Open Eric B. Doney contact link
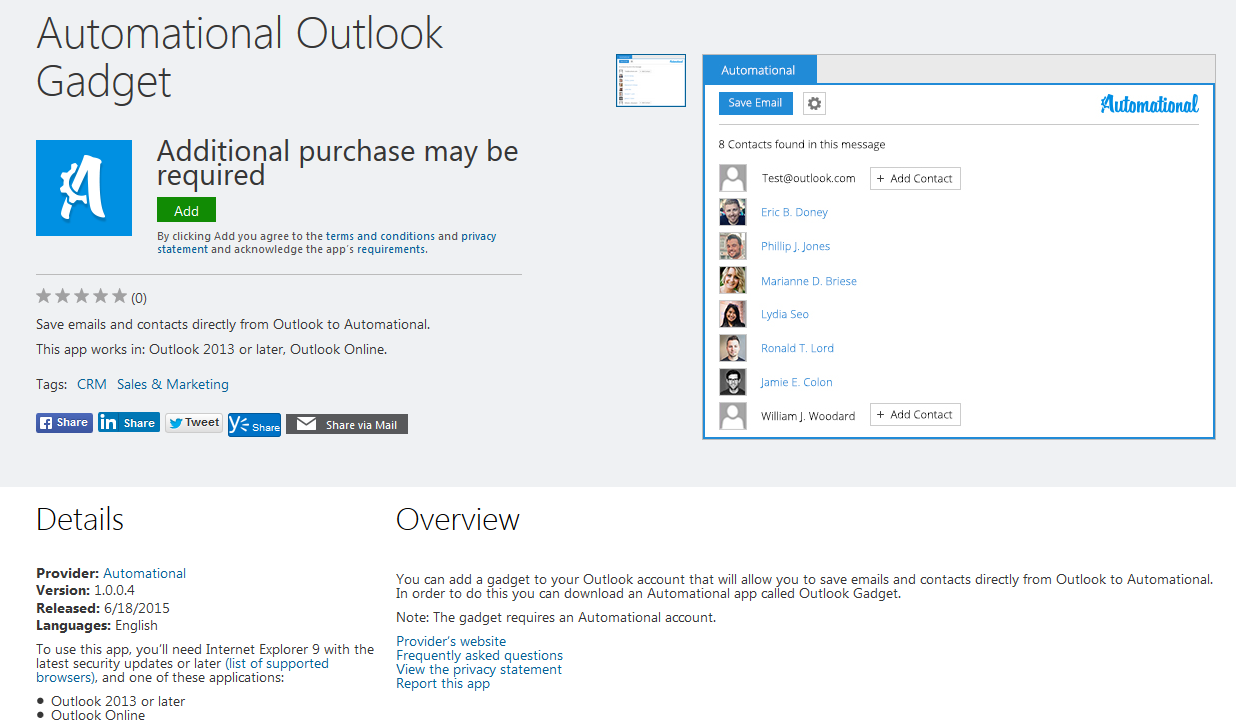Screen dimensions: 1236x727 794,212
